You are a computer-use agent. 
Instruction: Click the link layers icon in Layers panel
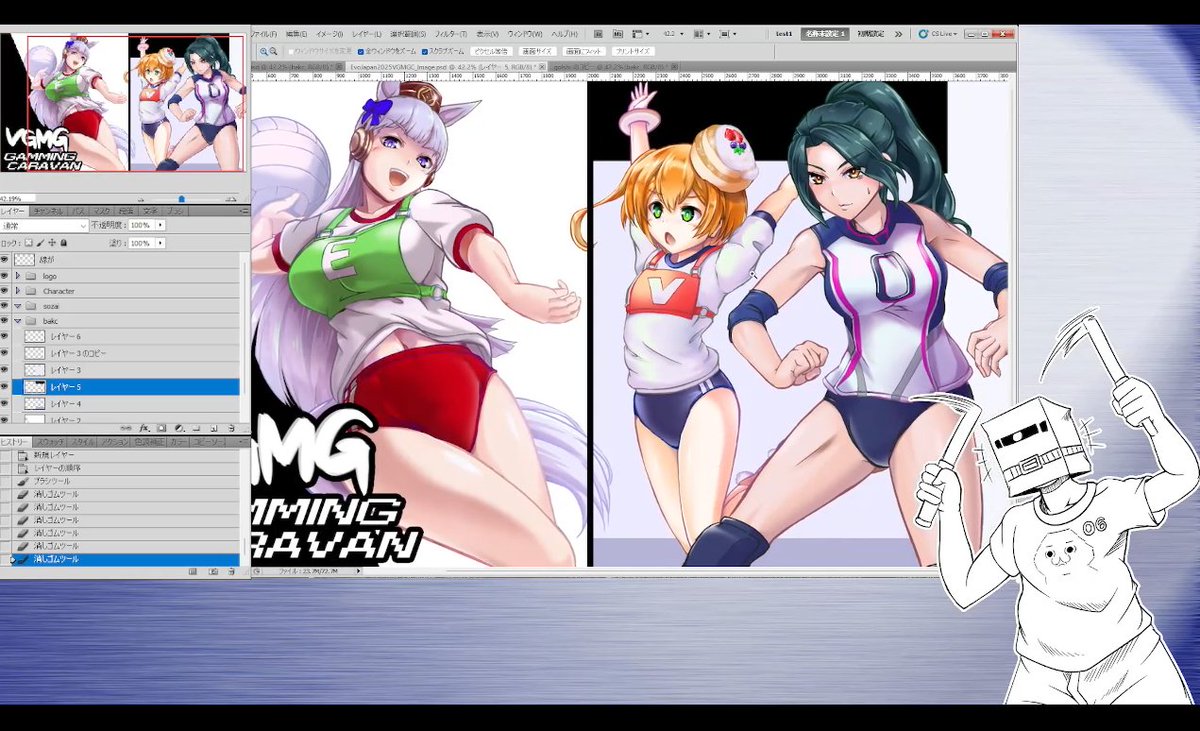(x=126, y=427)
